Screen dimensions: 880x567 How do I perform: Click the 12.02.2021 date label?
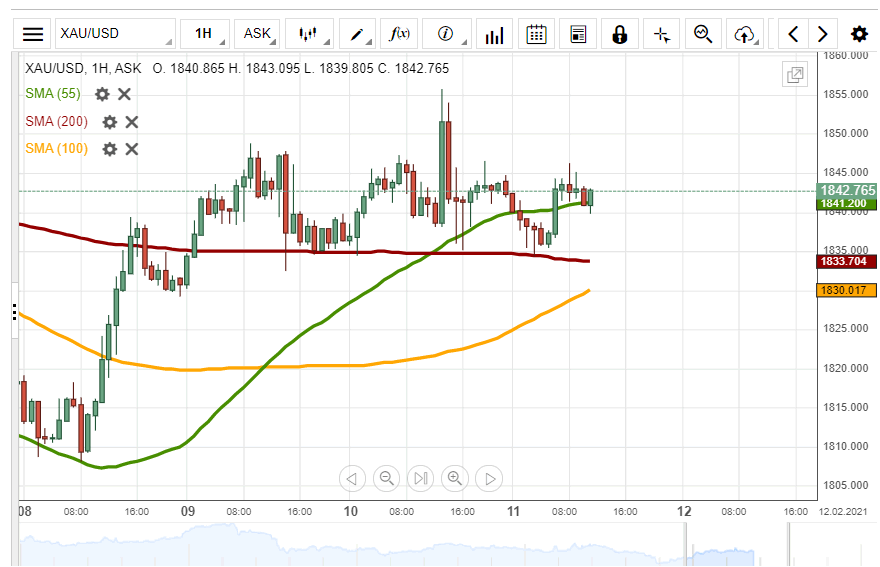(x=843, y=511)
